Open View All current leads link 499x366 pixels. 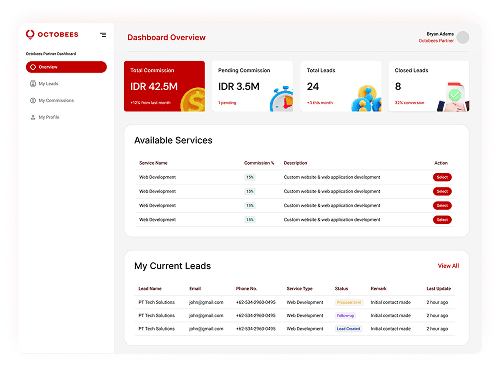[448, 266]
